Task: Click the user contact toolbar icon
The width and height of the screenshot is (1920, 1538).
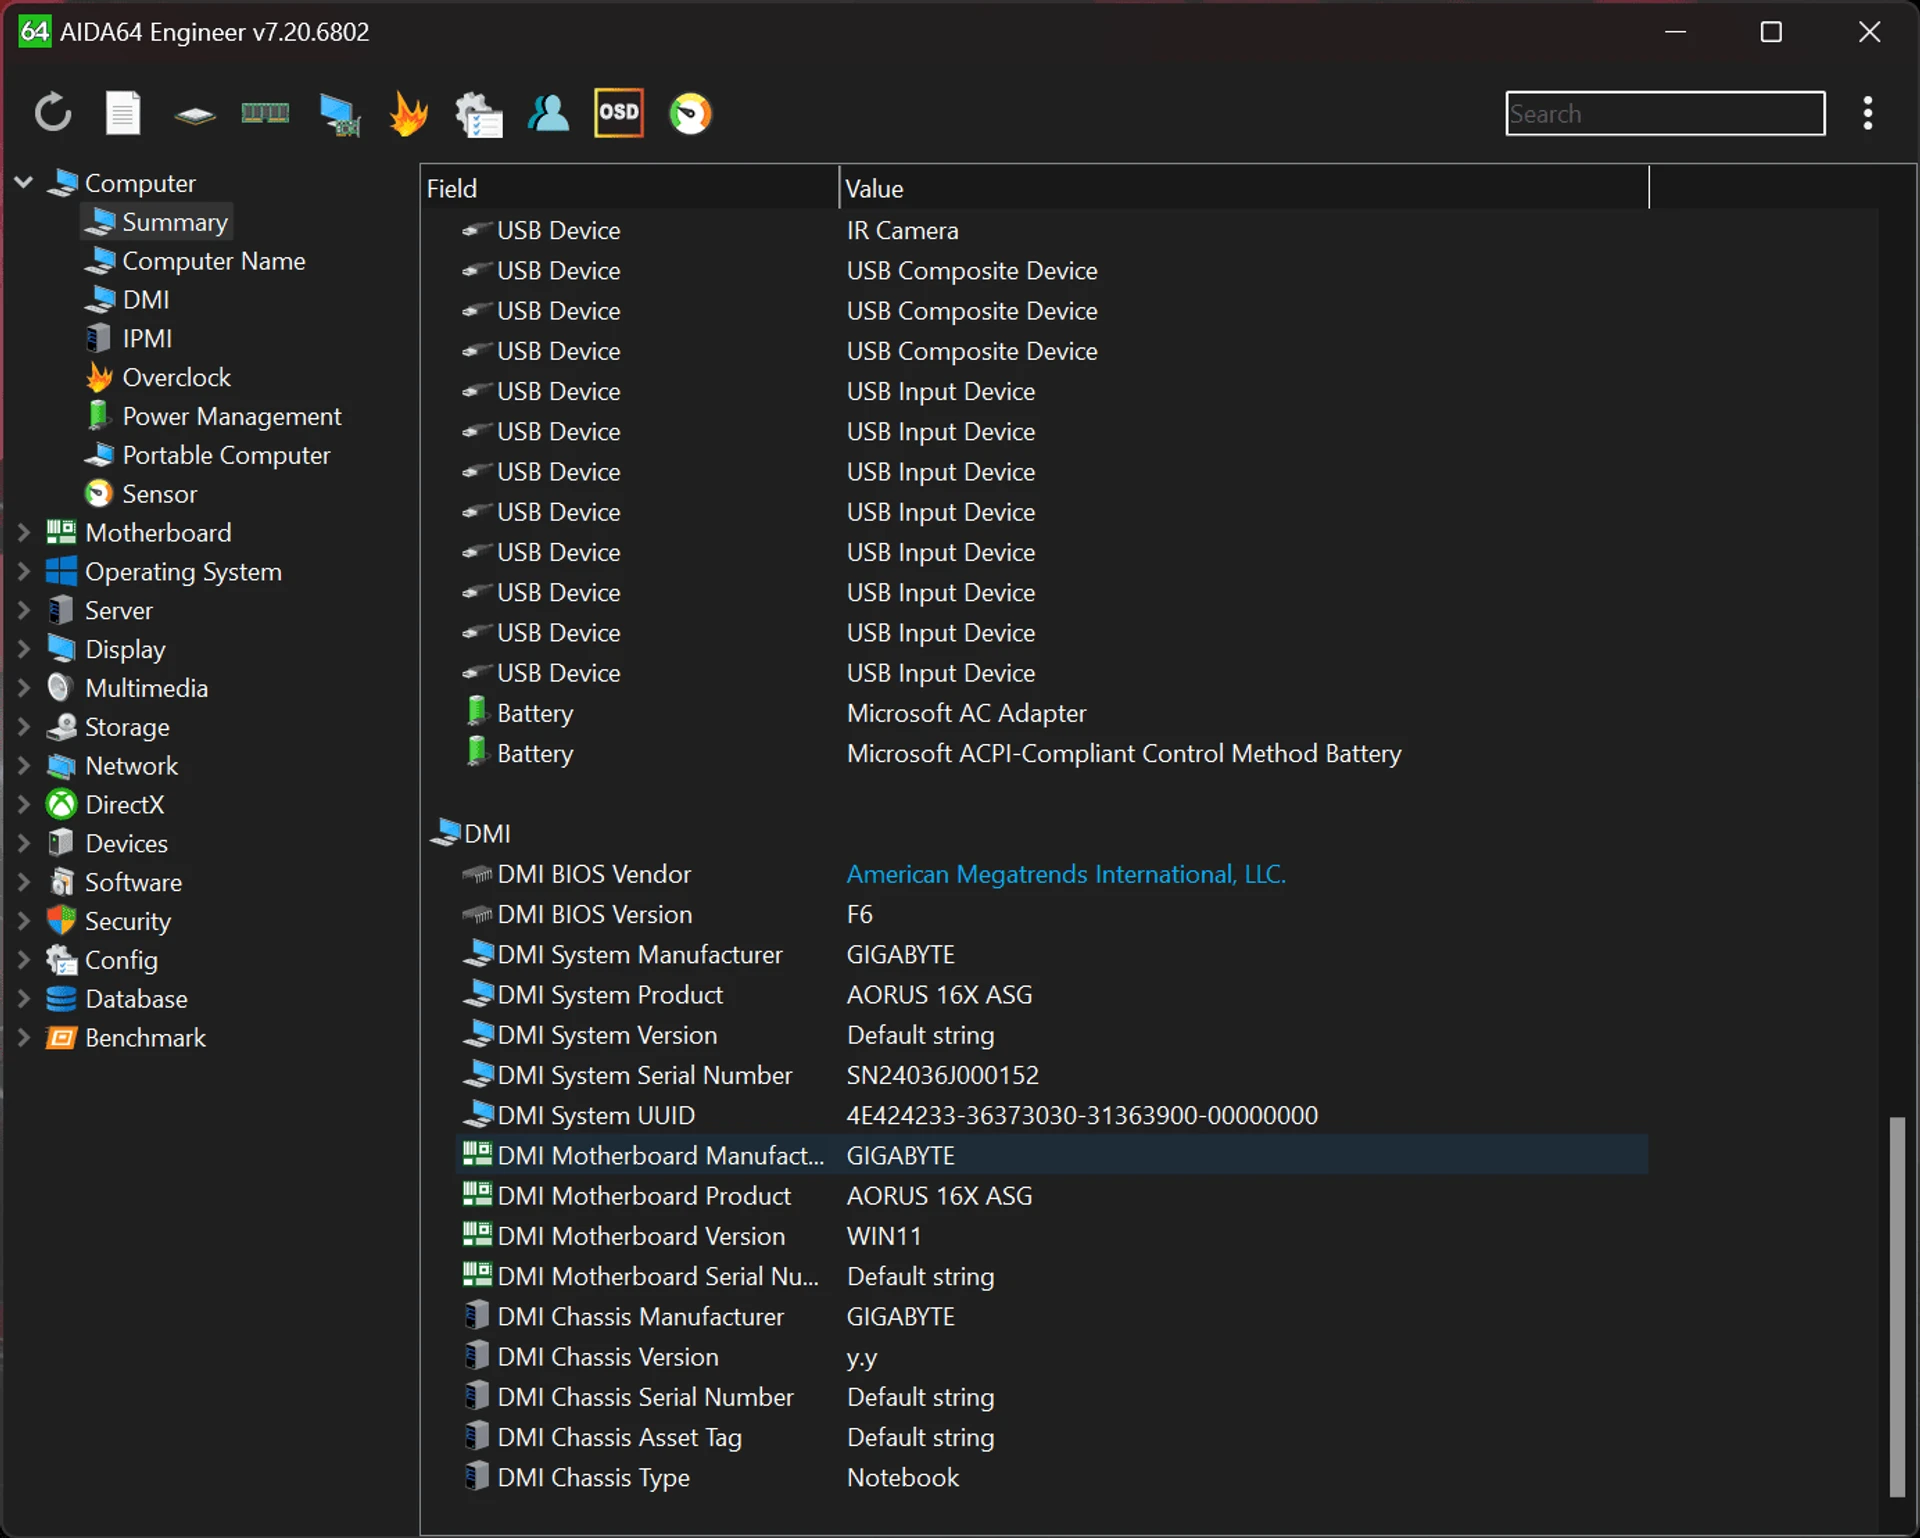Action: click(548, 113)
